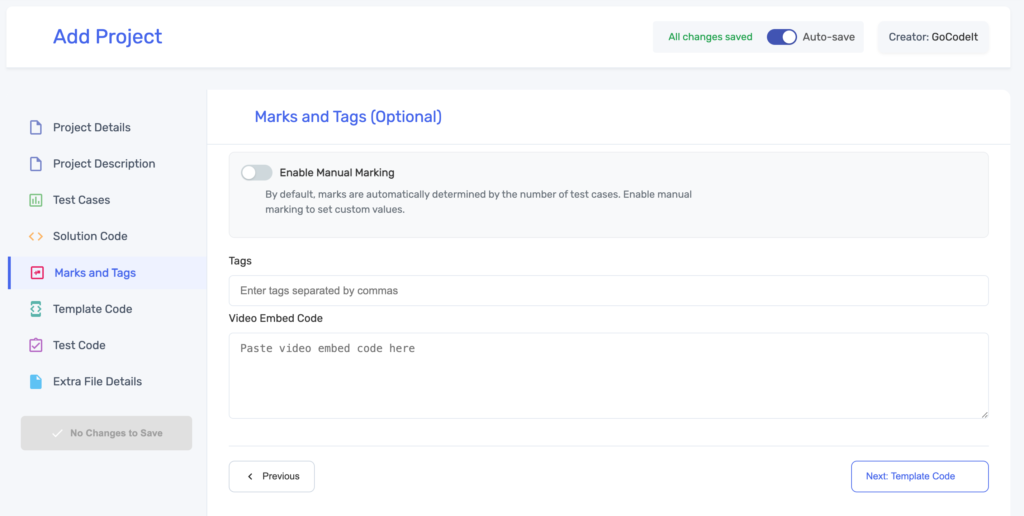
Task: Click the Test Code checklist icon
Action: (x=36, y=345)
